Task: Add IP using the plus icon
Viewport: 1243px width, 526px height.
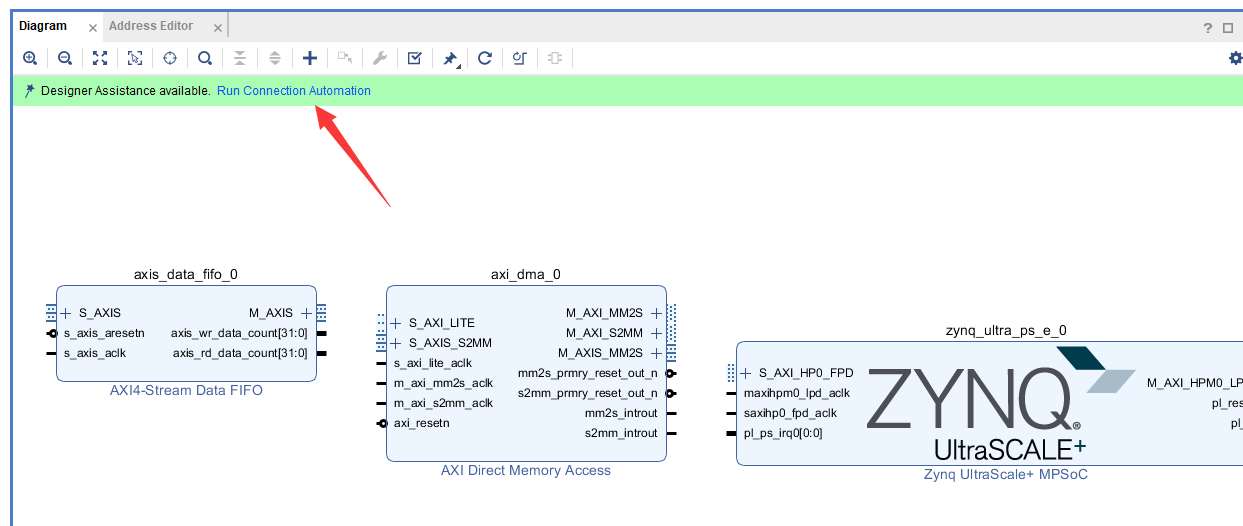Action: point(310,58)
